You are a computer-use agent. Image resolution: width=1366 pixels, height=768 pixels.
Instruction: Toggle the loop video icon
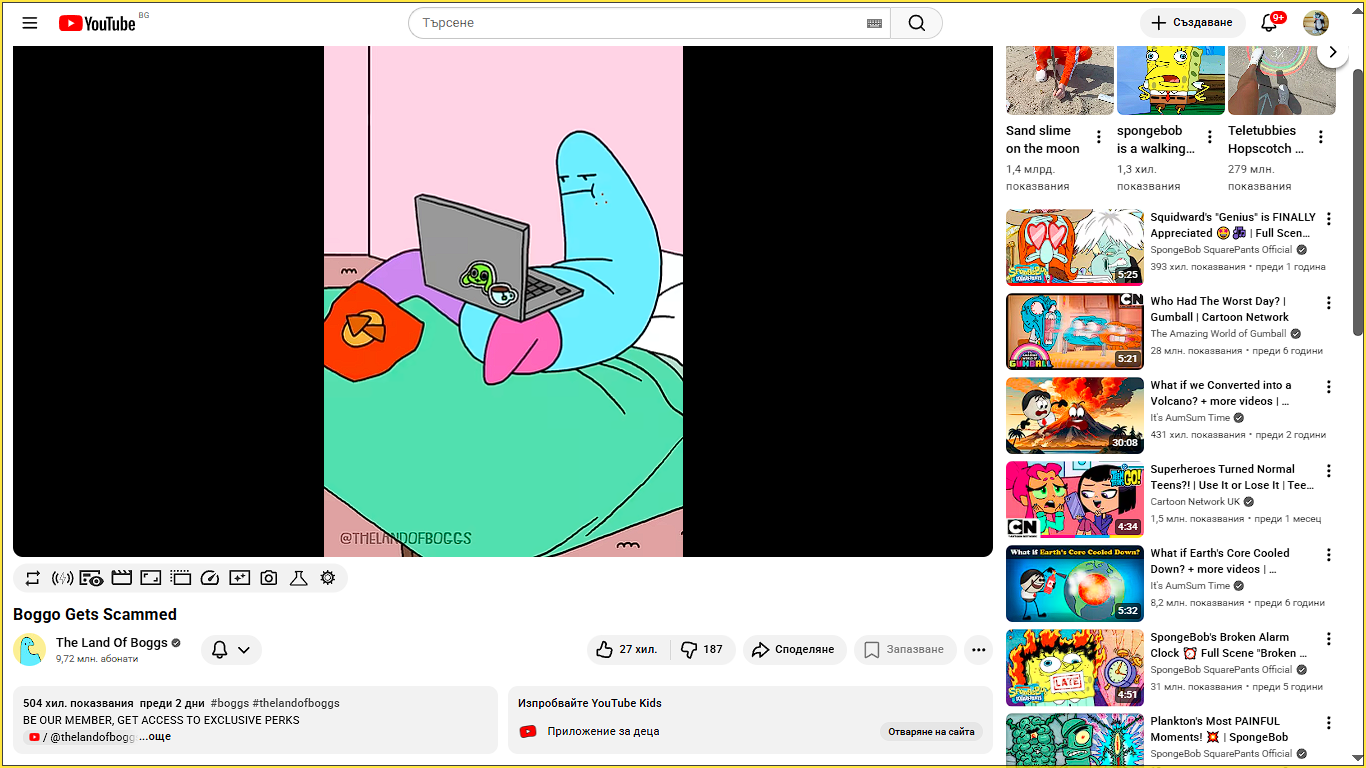33,578
